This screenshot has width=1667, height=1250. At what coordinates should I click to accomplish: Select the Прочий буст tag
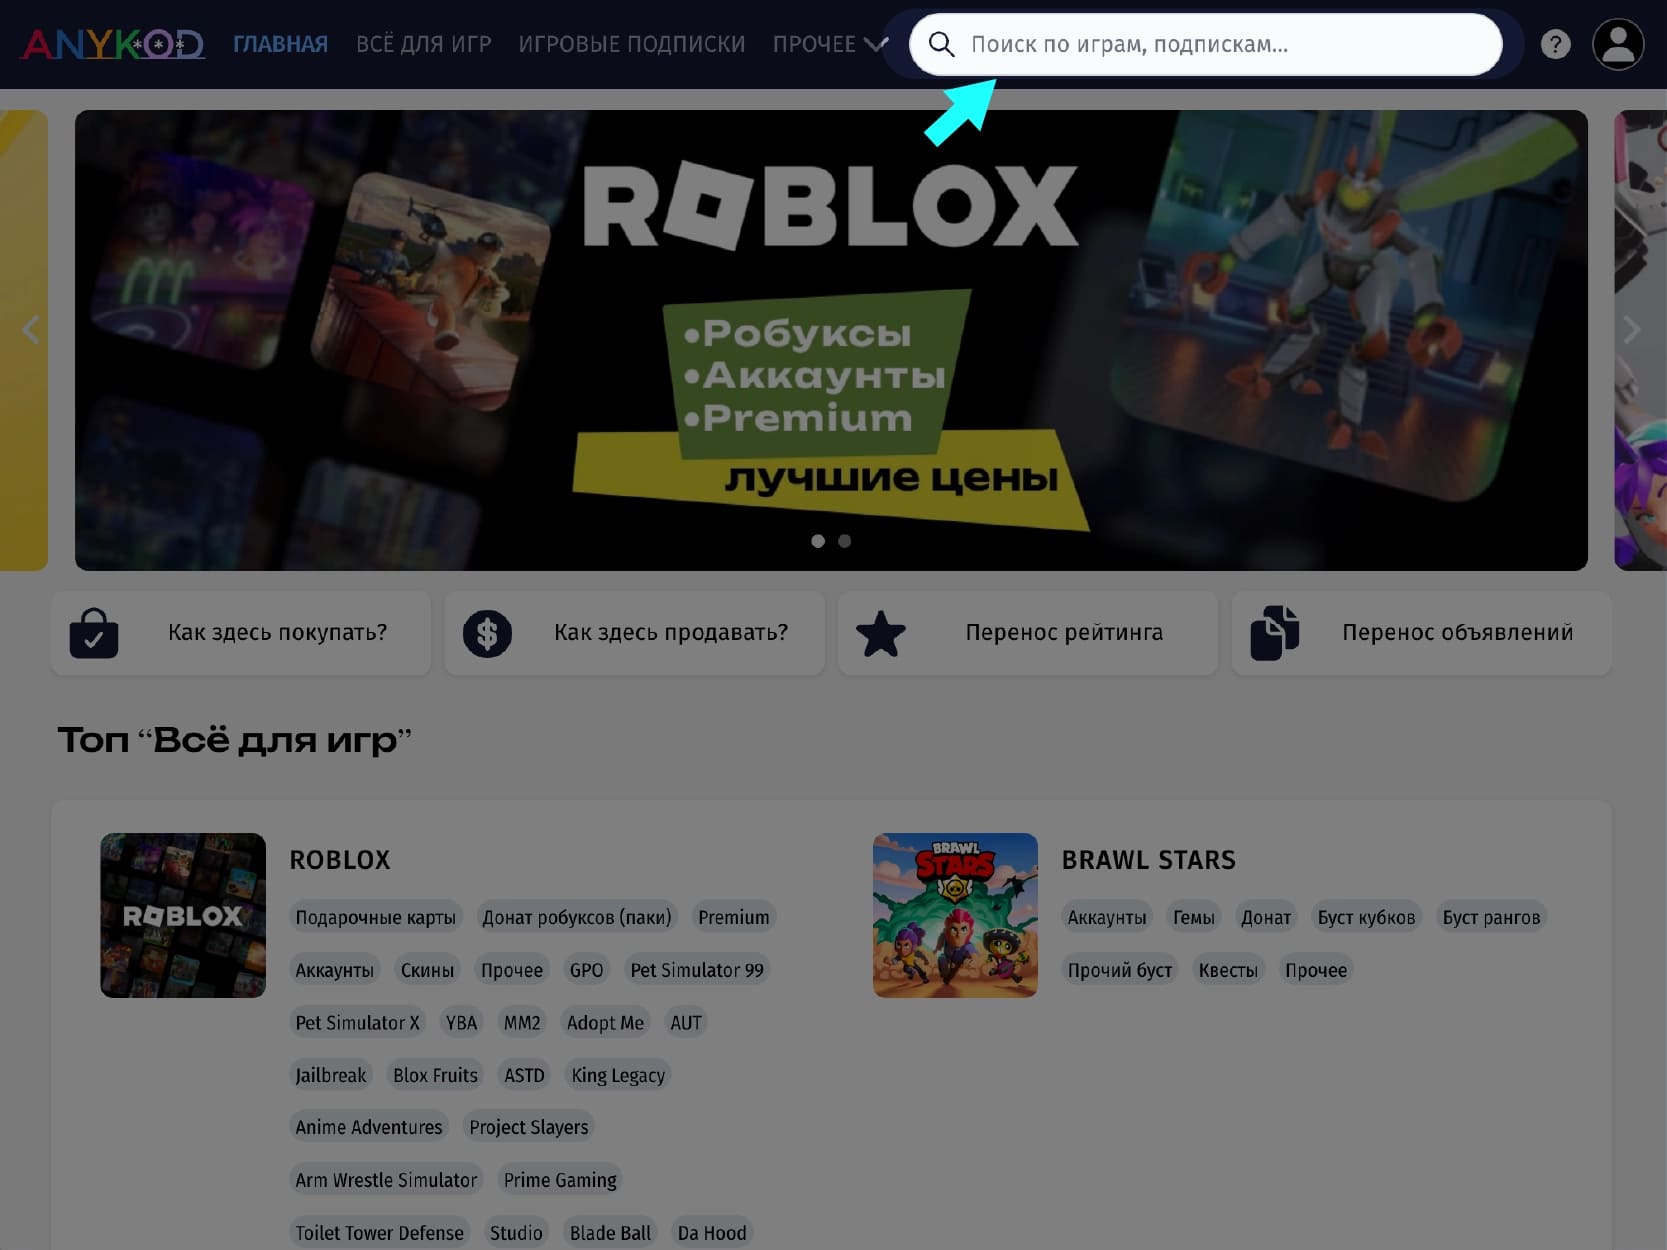(x=1120, y=970)
